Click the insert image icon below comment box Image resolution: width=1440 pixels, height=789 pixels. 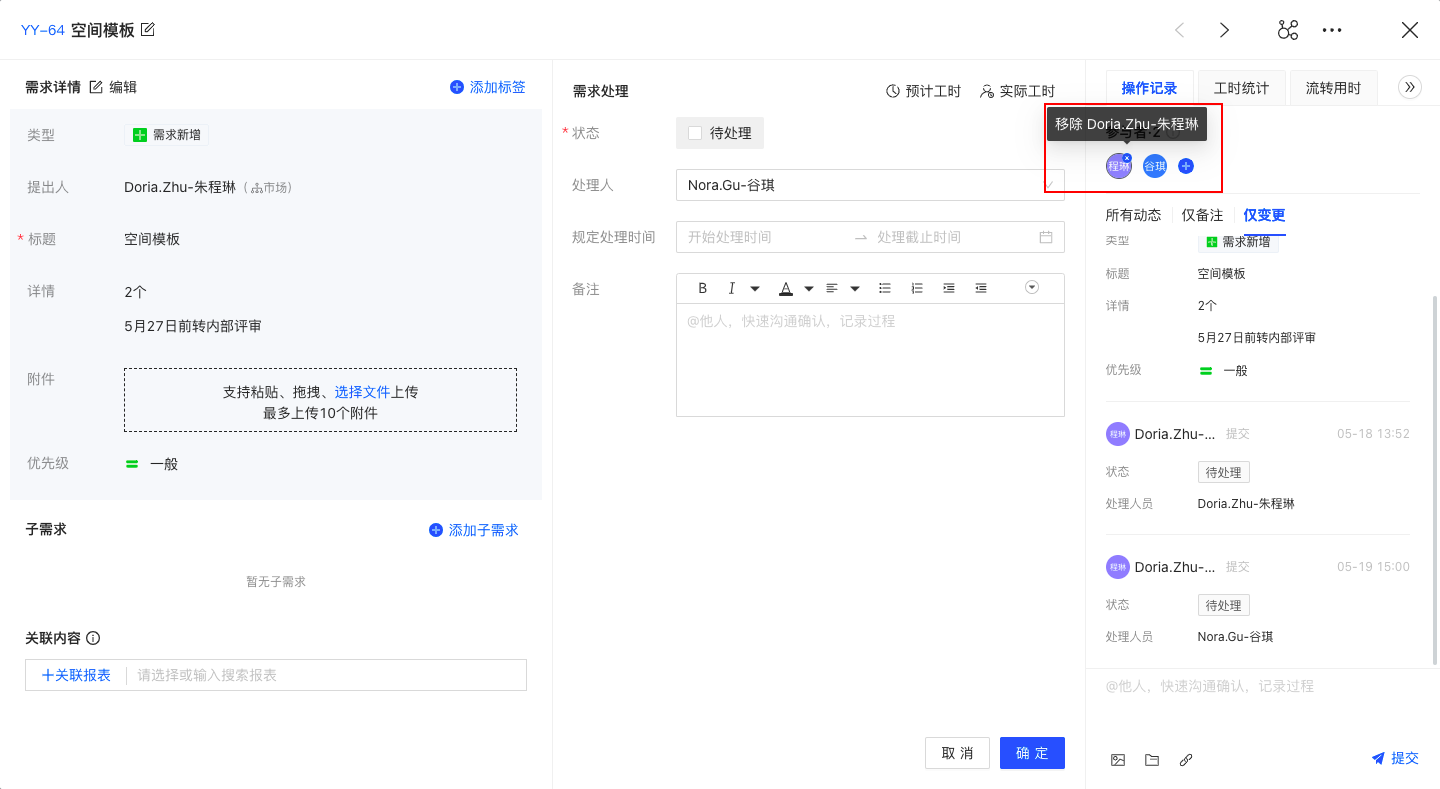1118,760
